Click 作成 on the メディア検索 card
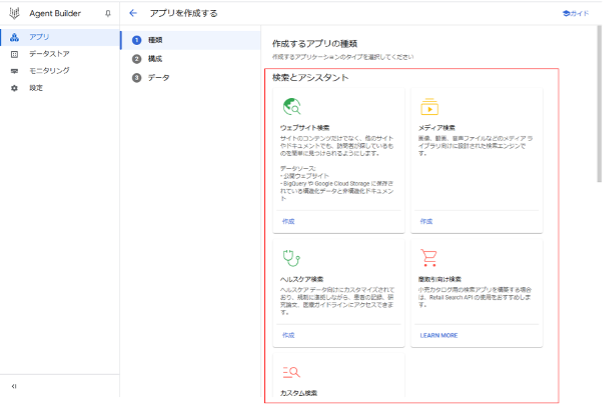The width and height of the screenshot is (604, 408). (426, 222)
